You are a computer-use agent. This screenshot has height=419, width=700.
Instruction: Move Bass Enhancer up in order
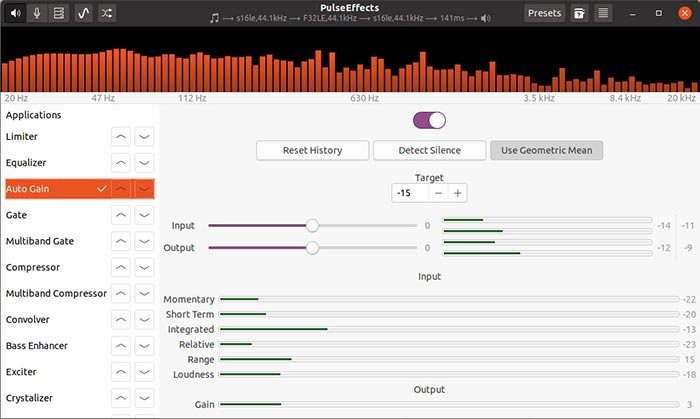[x=121, y=346]
